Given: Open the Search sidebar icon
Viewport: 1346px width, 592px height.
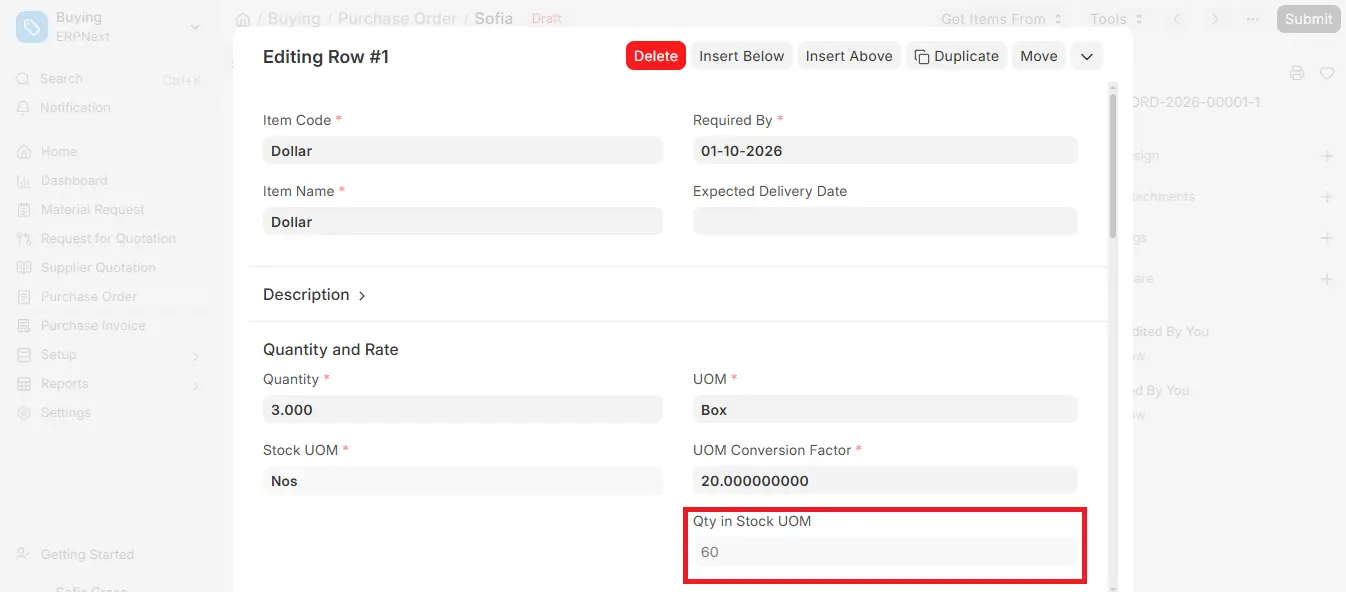Looking at the screenshot, I should [x=23, y=79].
